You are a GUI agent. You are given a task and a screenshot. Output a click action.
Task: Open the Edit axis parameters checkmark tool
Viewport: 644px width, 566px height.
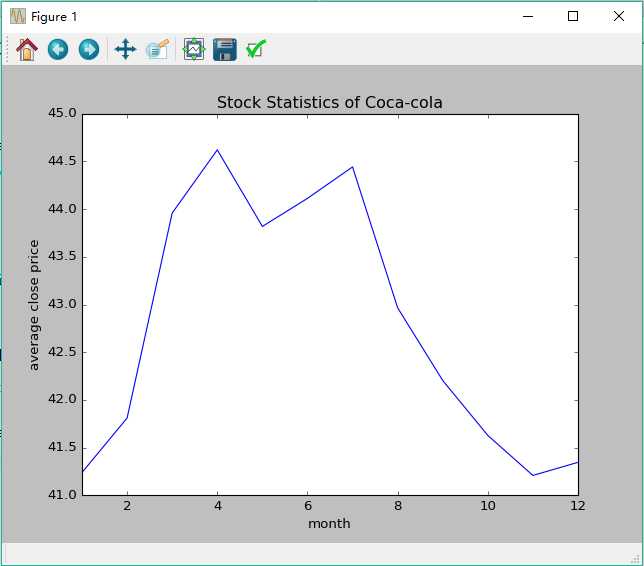click(255, 49)
